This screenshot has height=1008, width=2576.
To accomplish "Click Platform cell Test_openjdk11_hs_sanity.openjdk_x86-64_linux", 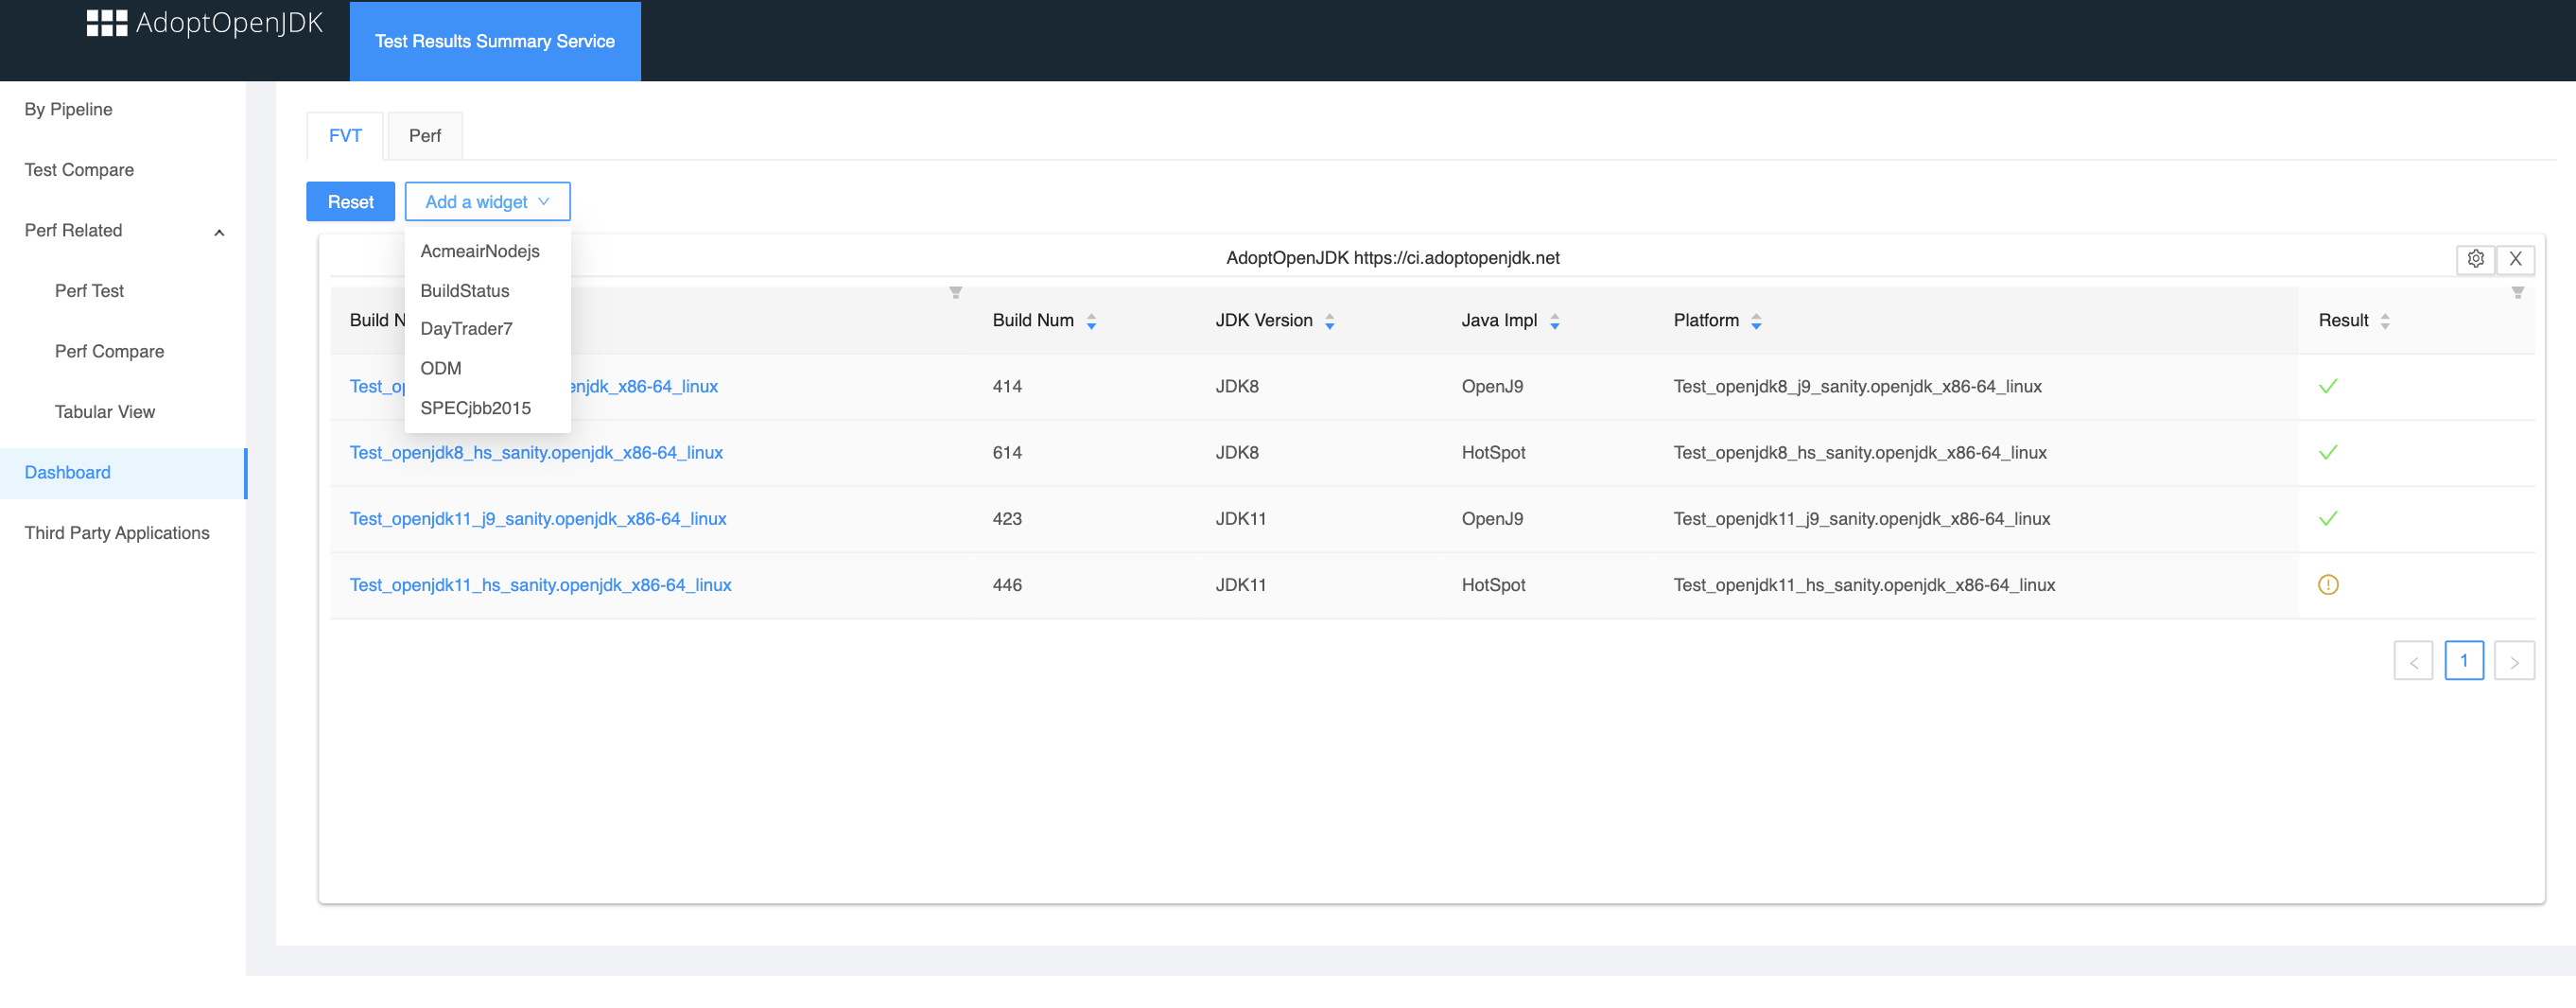I will pyautogui.click(x=1864, y=585).
